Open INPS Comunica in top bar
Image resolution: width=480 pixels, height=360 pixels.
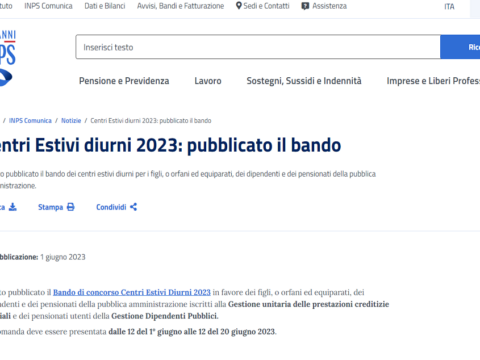click(x=48, y=6)
